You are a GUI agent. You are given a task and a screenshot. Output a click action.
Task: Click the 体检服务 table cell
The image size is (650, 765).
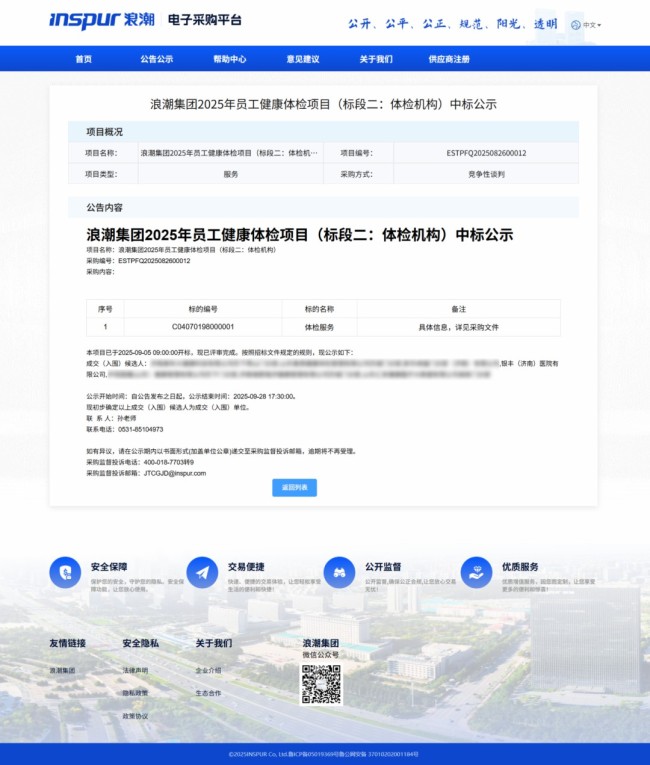[319, 327]
